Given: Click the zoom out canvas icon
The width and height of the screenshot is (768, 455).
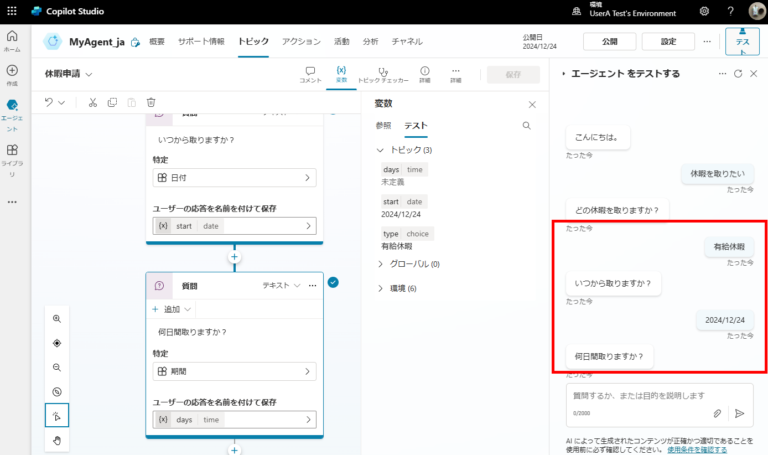Looking at the screenshot, I should [x=57, y=367].
